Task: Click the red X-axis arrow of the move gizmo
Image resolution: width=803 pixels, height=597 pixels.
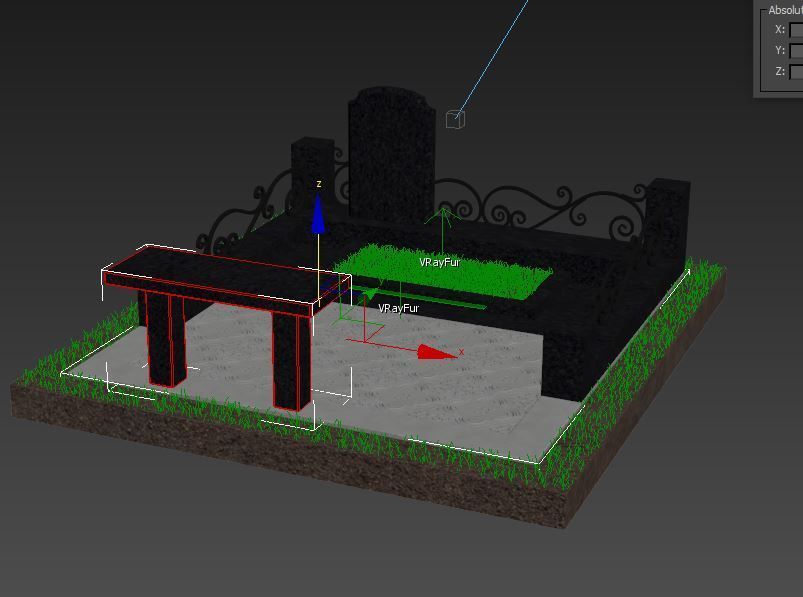Action: coord(436,351)
